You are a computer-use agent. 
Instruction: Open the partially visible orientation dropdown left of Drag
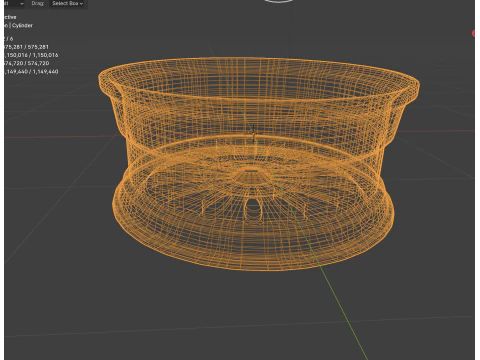[x=15, y=3]
